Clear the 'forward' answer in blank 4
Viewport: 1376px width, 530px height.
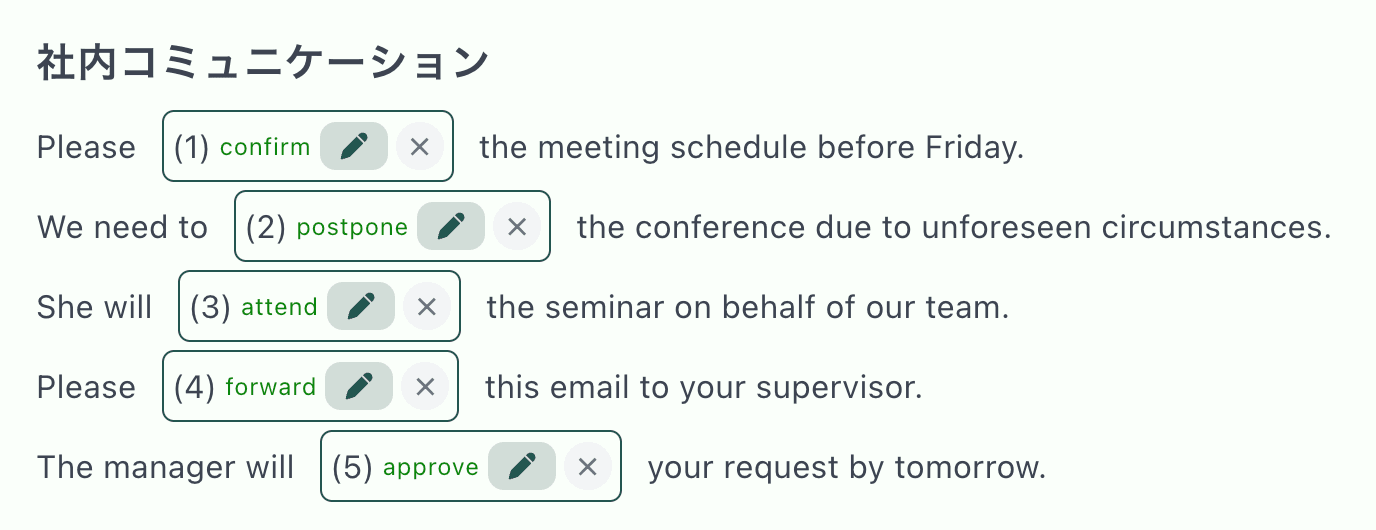[x=425, y=387]
